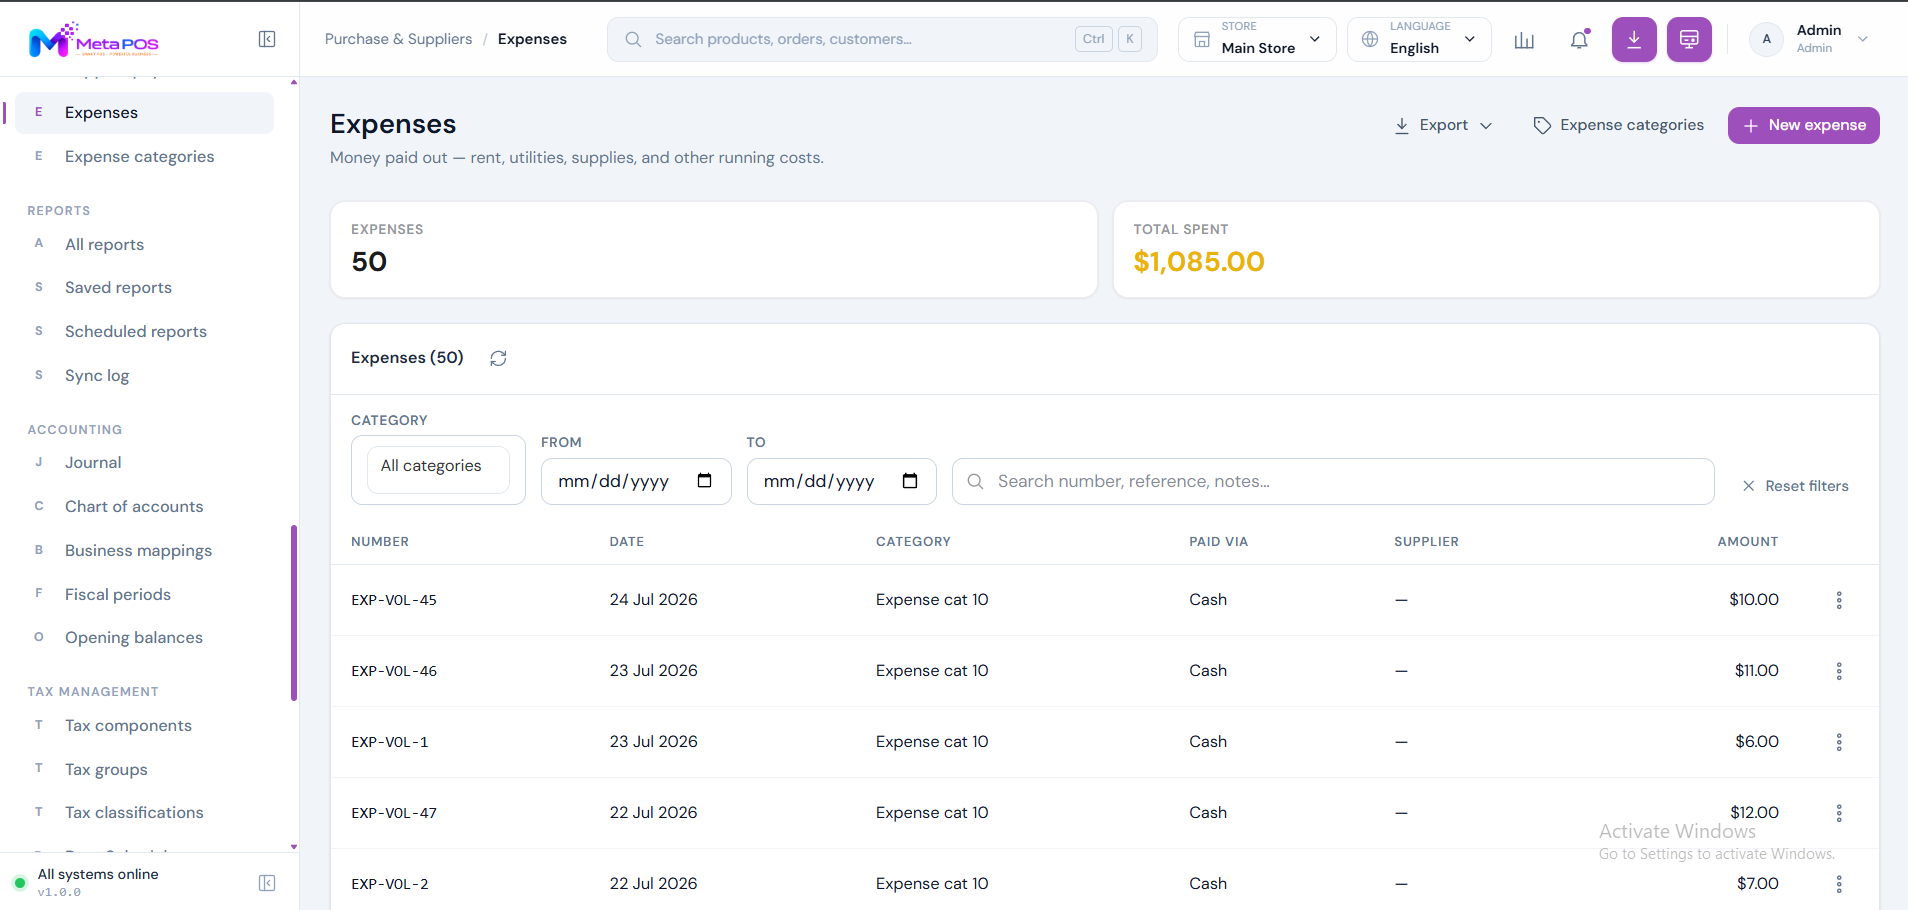
Task: Click Purchase & Suppliers breadcrumb
Action: tap(398, 39)
